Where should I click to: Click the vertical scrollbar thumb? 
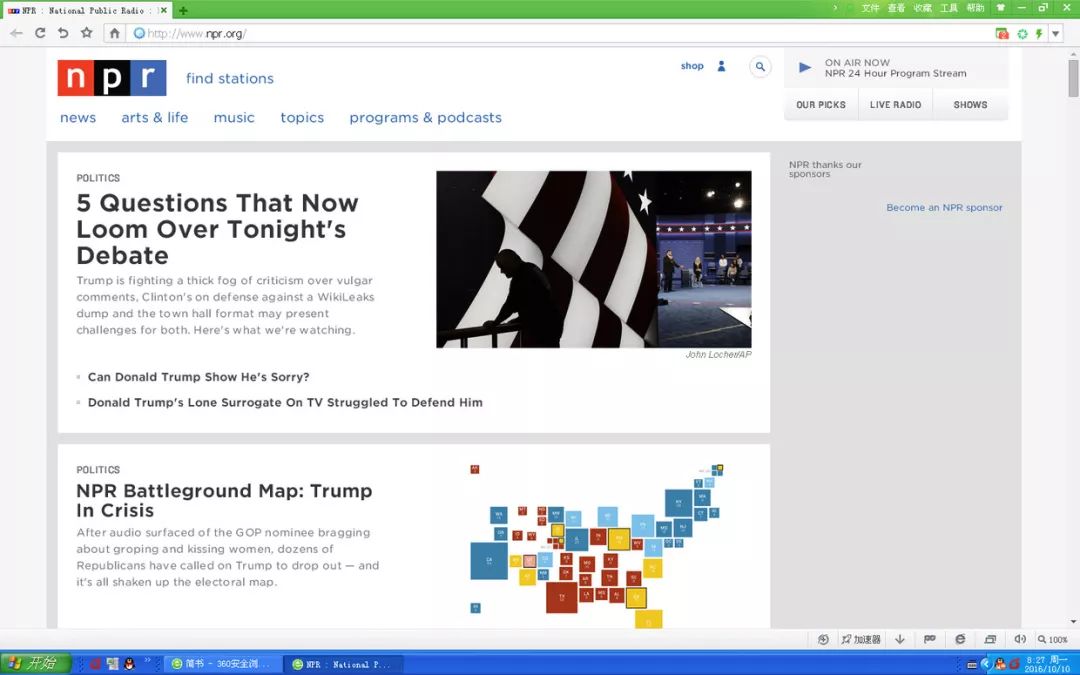1073,78
